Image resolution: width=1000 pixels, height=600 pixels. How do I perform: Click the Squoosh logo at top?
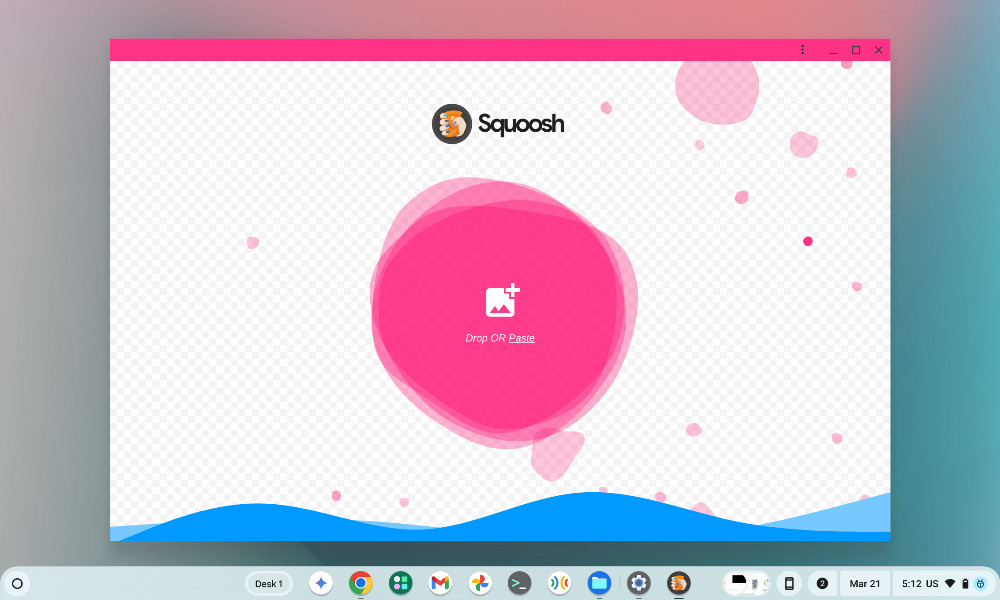pos(498,124)
